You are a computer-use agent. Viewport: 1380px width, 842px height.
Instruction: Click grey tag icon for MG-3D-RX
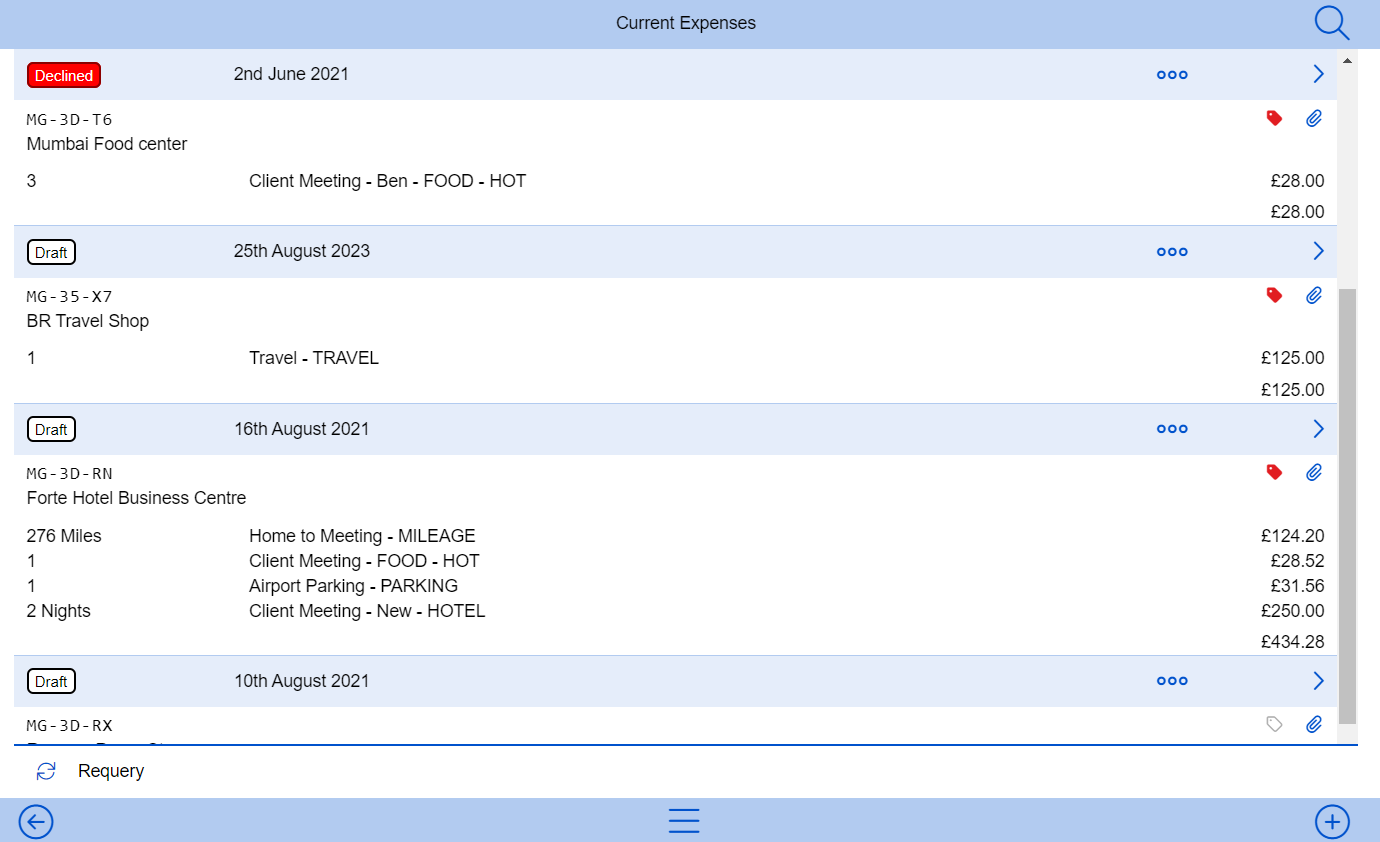[1274, 724]
